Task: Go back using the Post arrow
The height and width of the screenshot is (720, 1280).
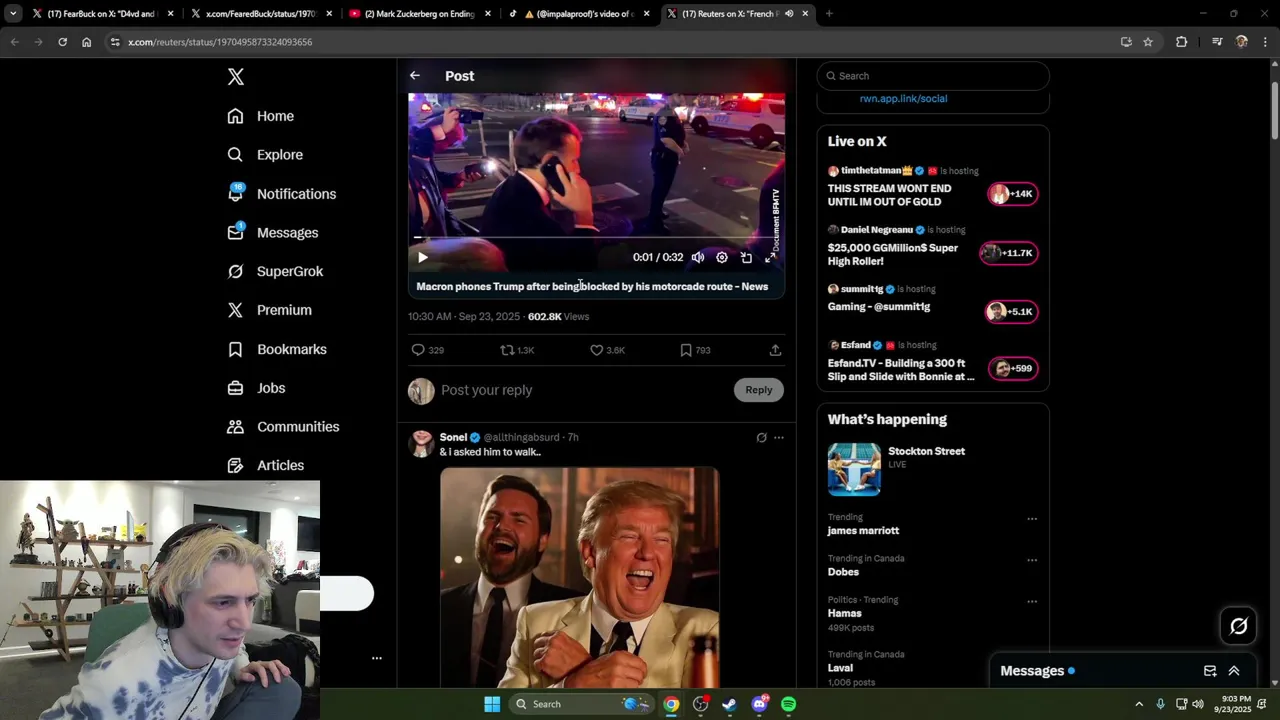Action: [x=415, y=76]
